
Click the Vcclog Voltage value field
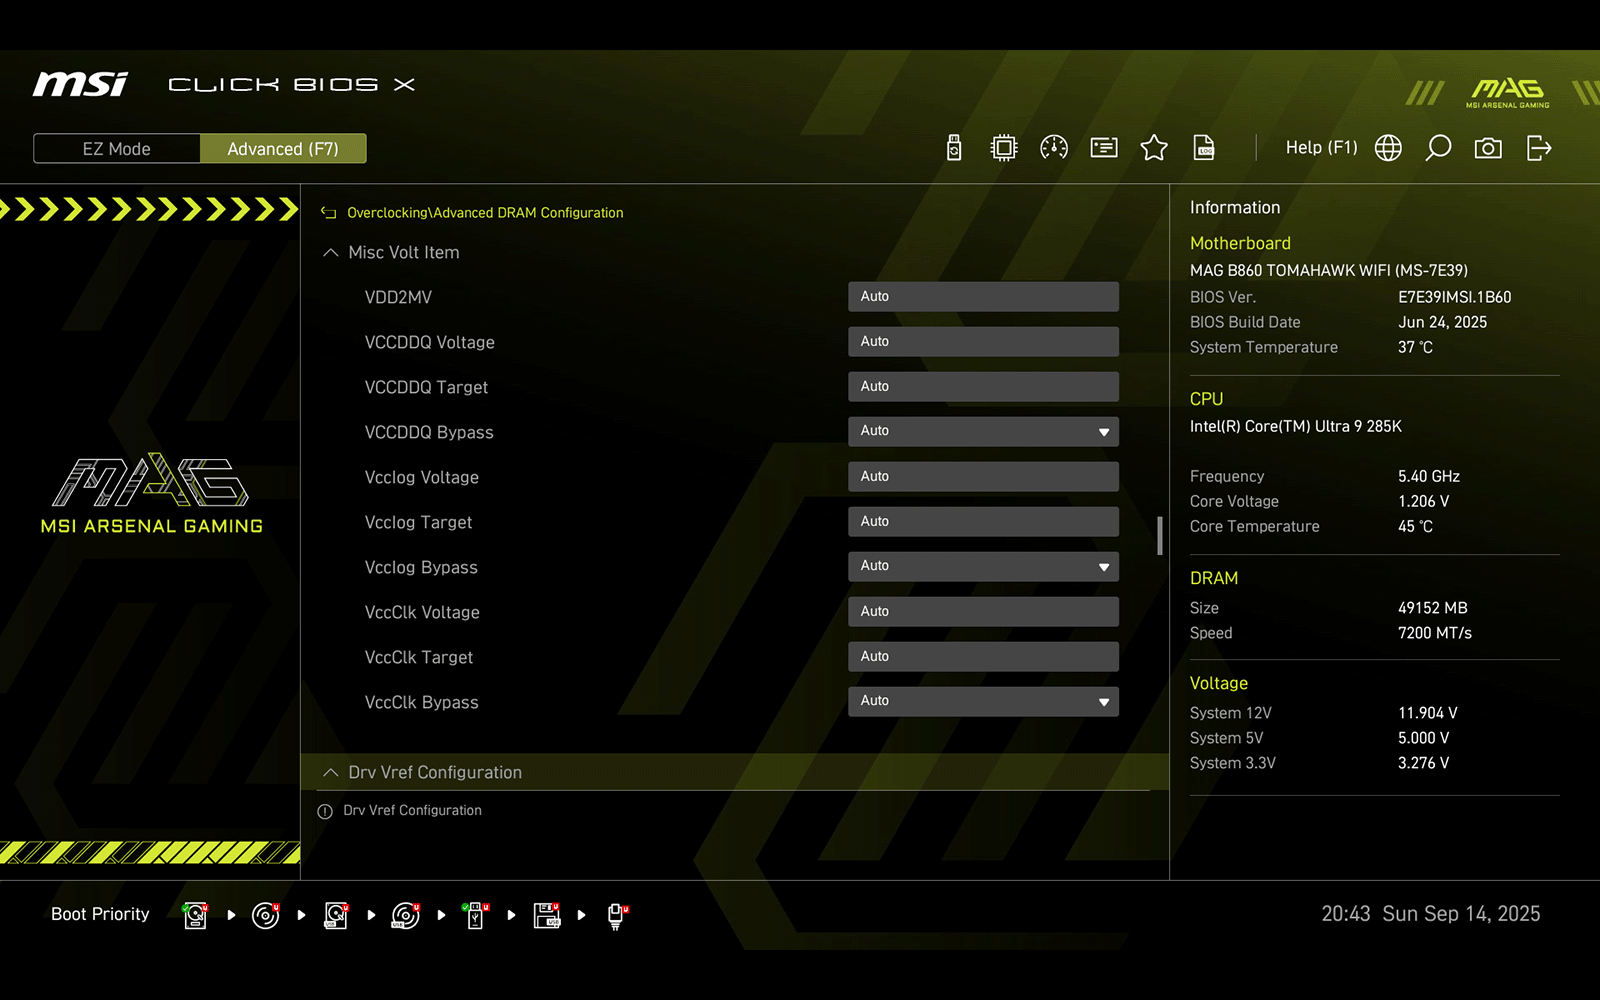pyautogui.click(x=983, y=476)
